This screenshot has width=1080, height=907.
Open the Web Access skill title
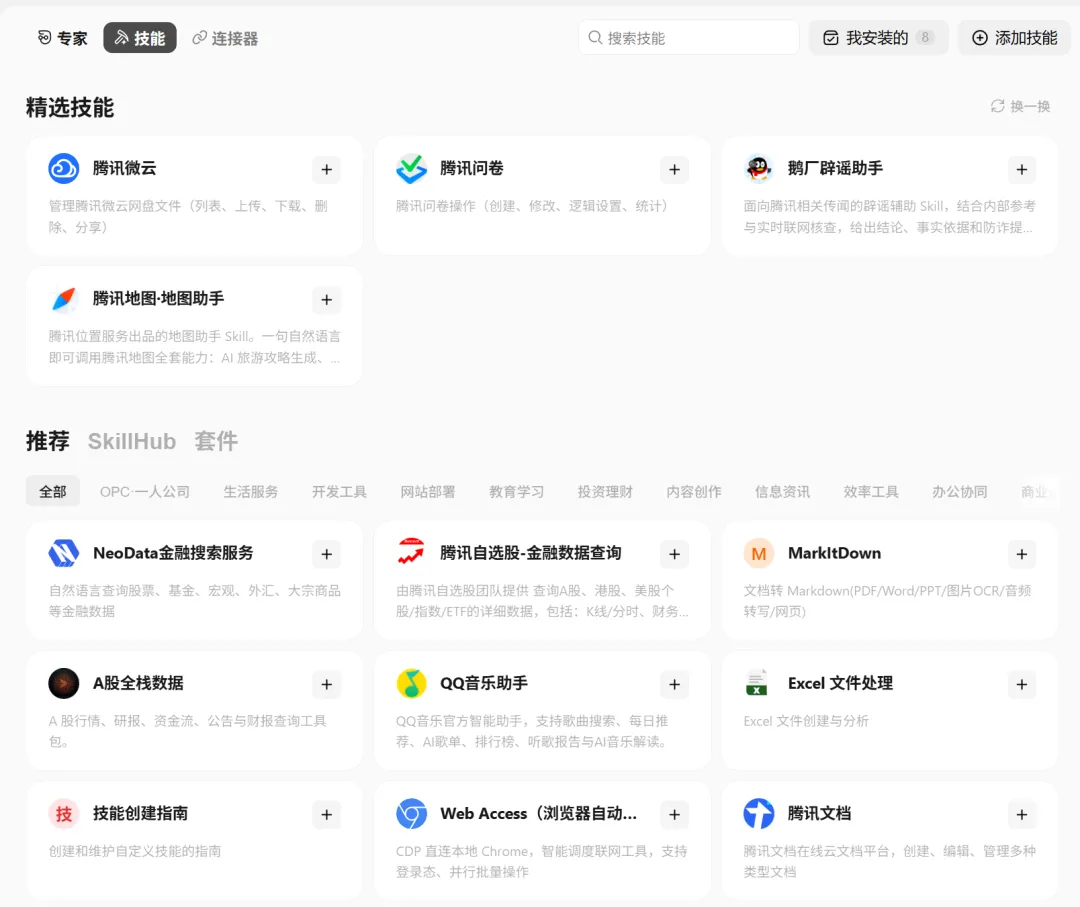pos(539,813)
